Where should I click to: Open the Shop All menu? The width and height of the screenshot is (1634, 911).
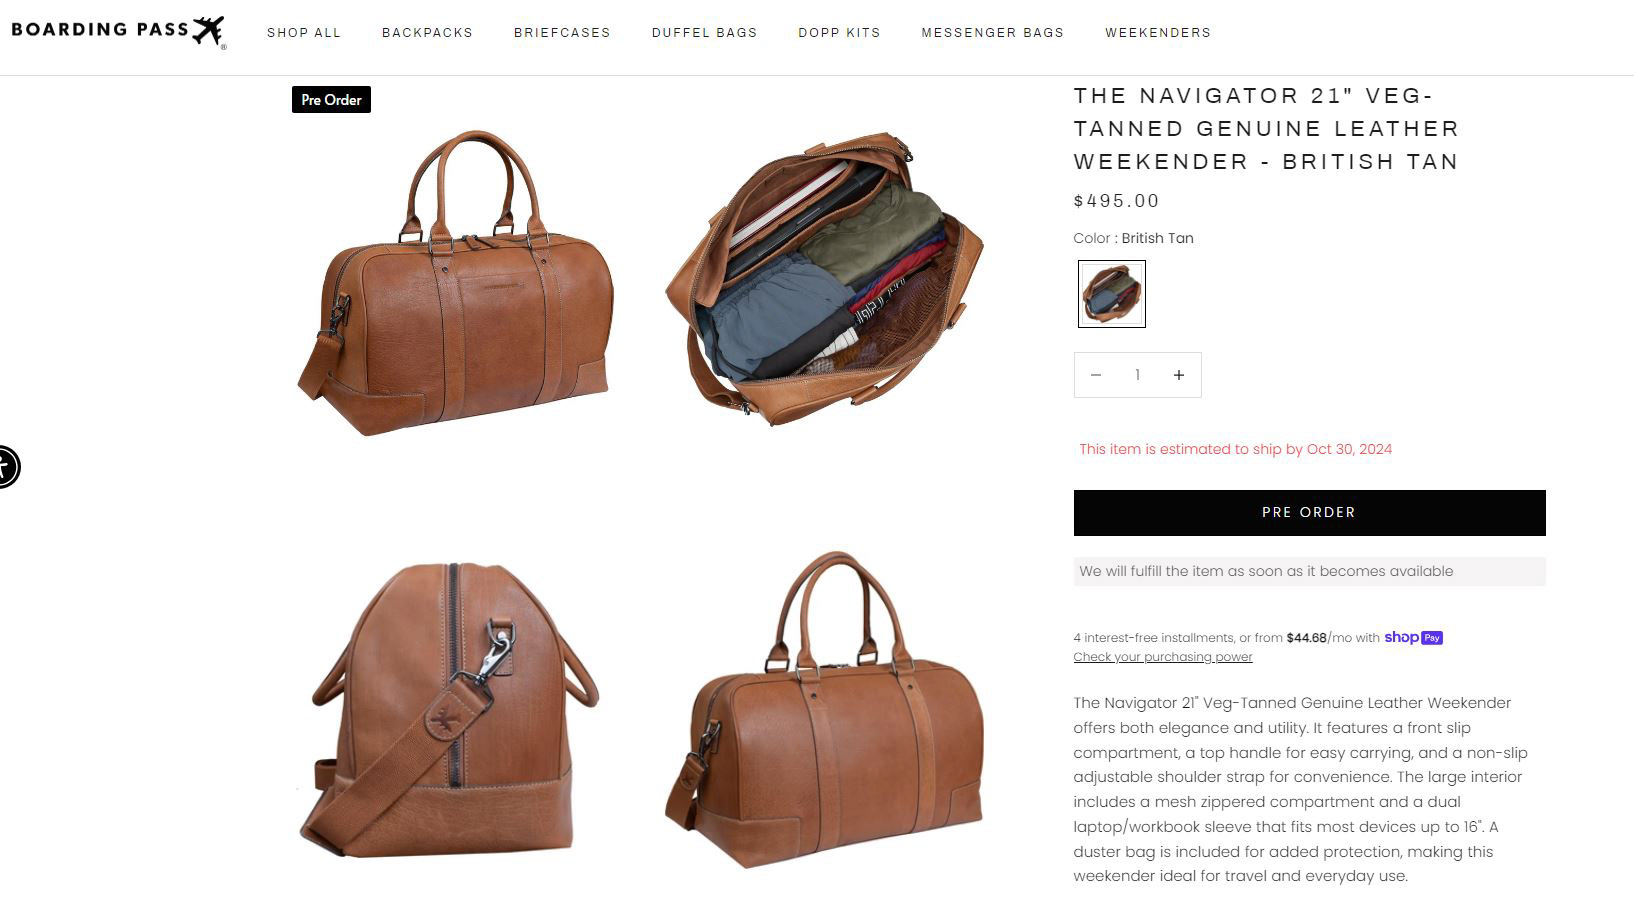(x=304, y=33)
